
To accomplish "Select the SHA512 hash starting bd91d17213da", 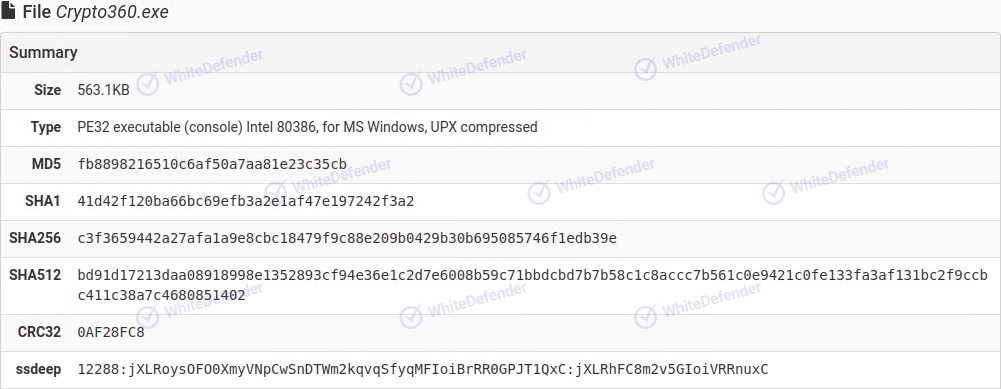I will (533, 286).
